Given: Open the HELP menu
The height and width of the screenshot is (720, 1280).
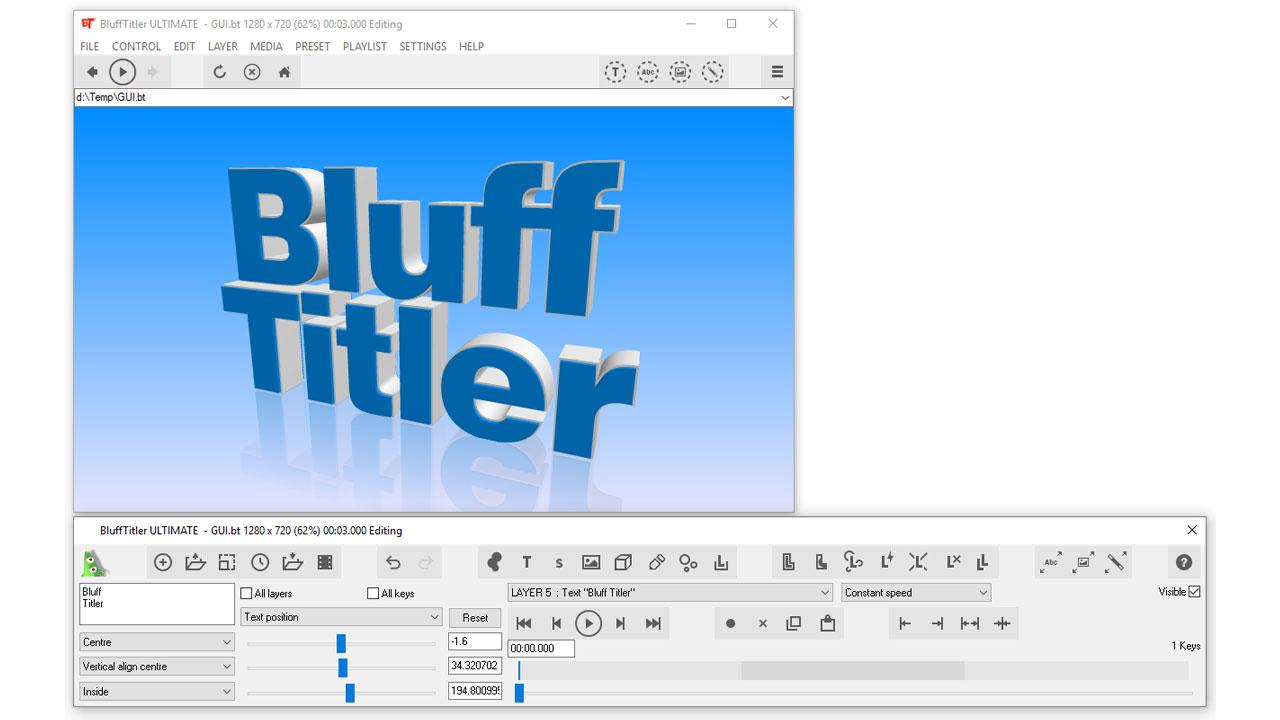Looking at the screenshot, I should pos(471,46).
